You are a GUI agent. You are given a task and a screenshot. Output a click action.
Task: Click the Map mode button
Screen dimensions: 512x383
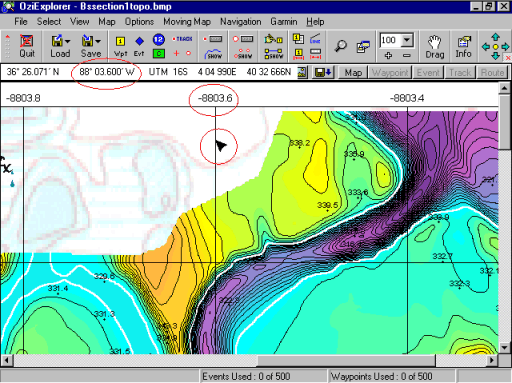(353, 72)
